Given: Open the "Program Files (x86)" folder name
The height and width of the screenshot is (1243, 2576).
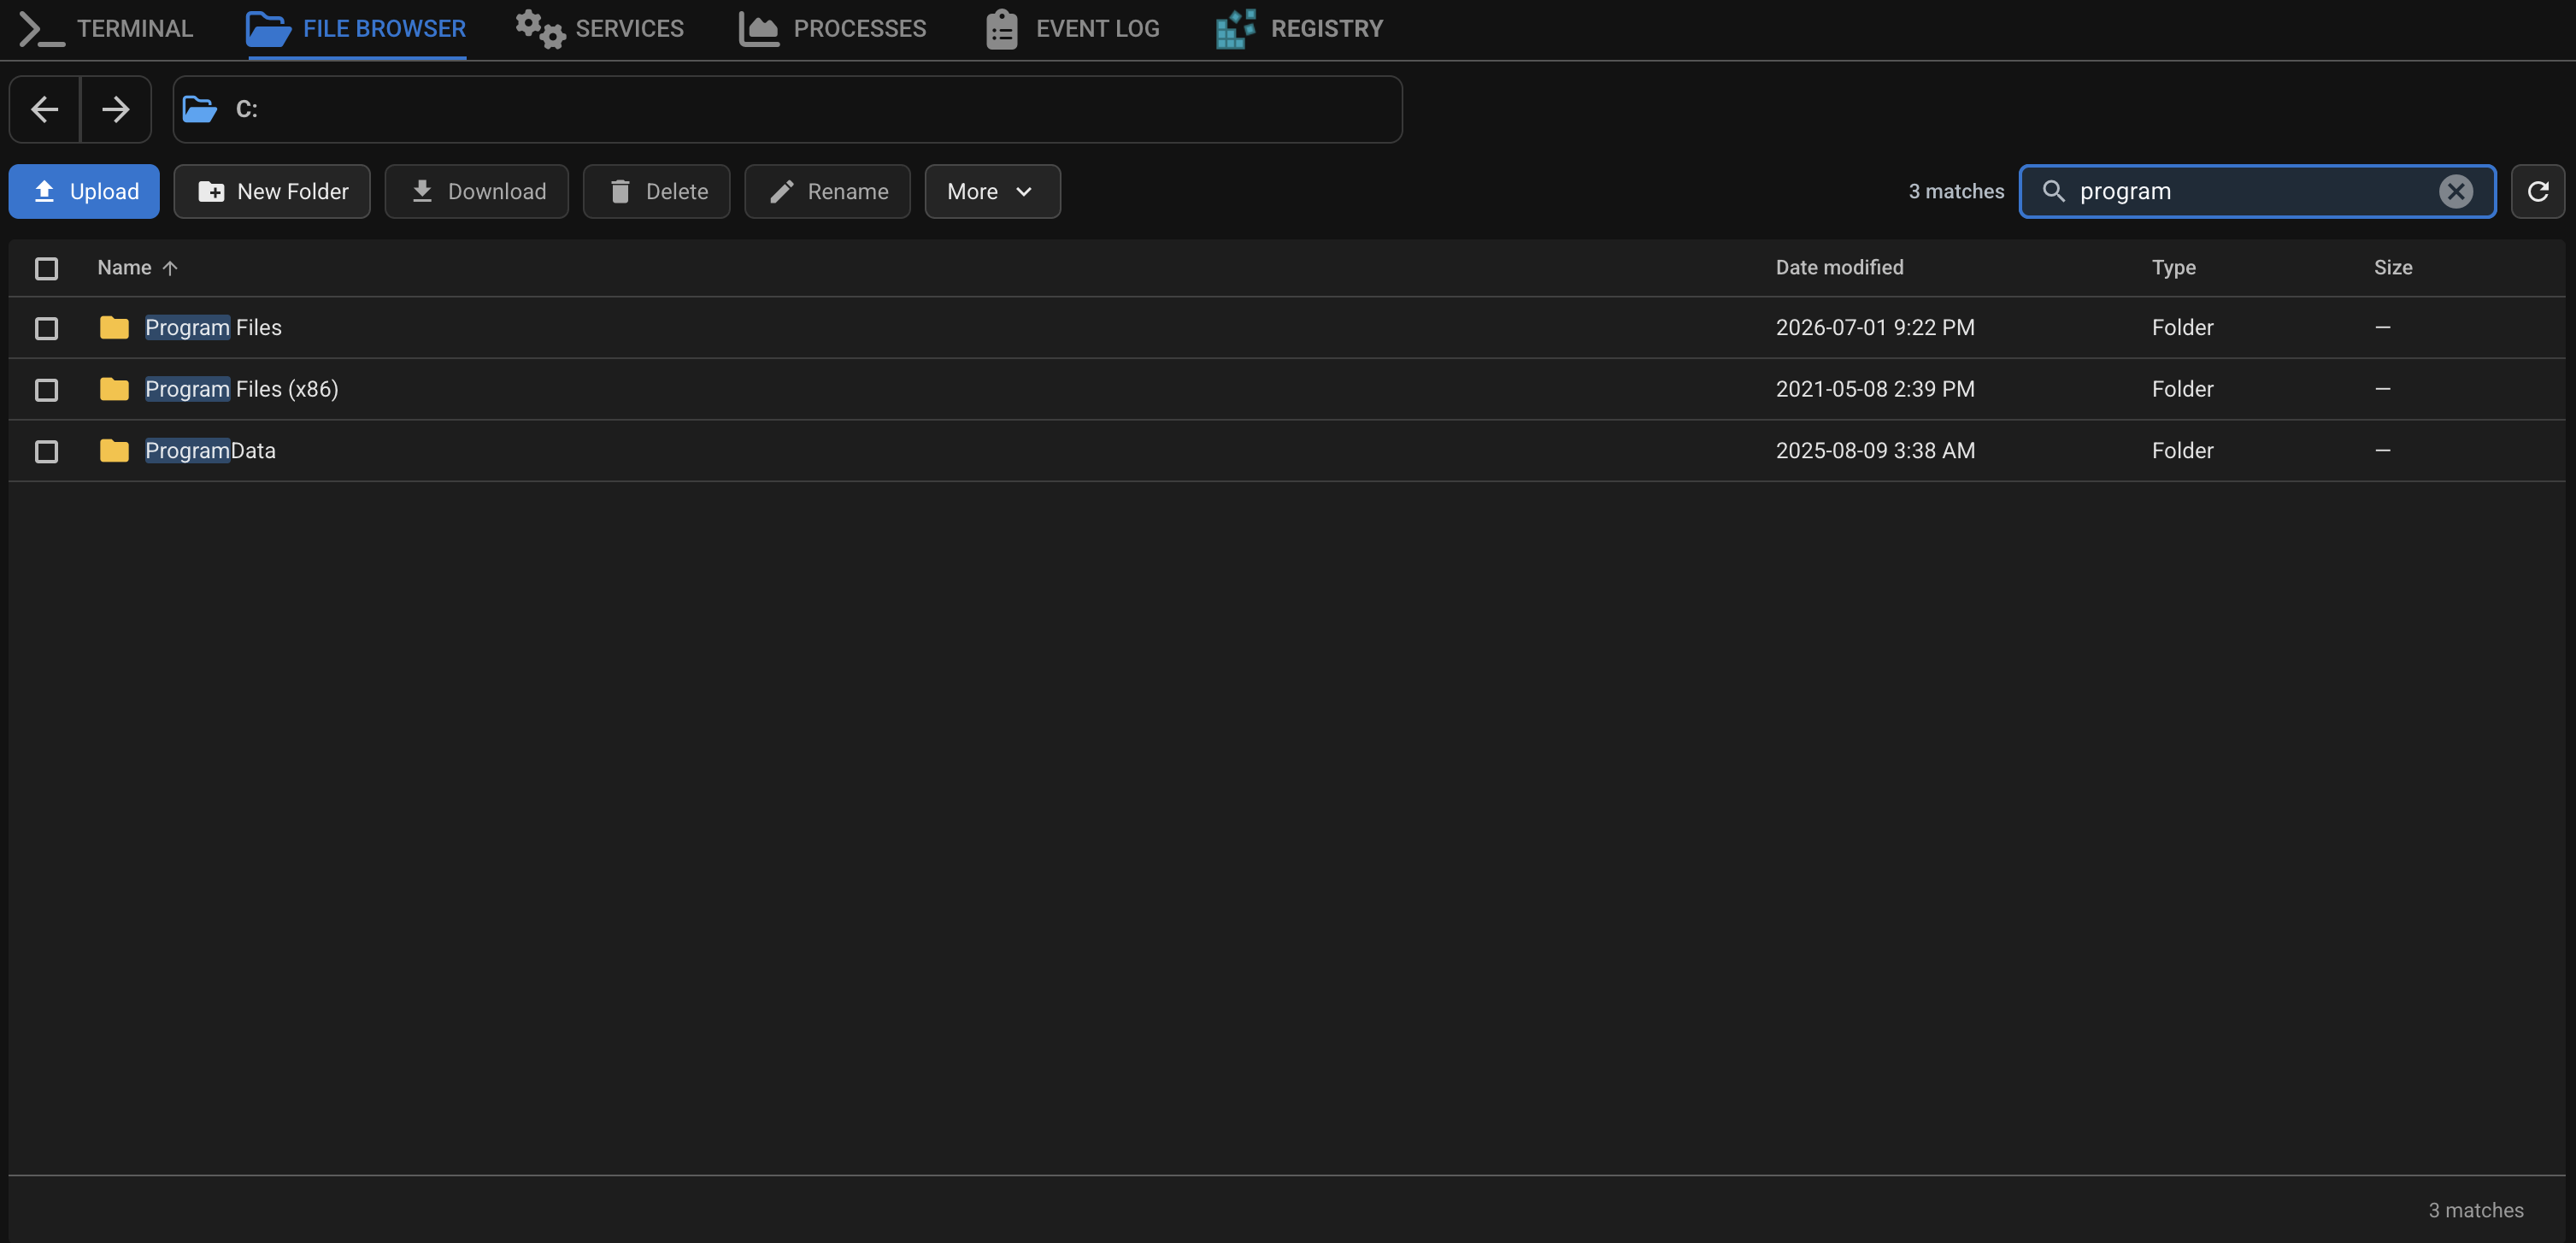Looking at the screenshot, I should pos(242,389).
